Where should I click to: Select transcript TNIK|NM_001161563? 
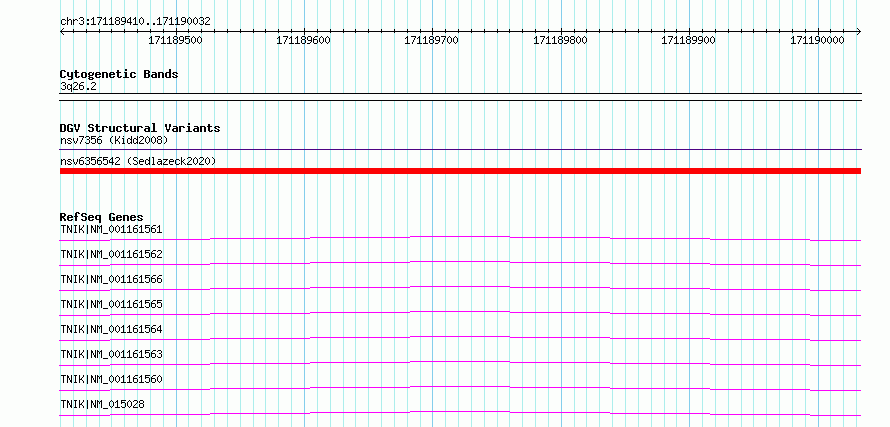(111, 354)
